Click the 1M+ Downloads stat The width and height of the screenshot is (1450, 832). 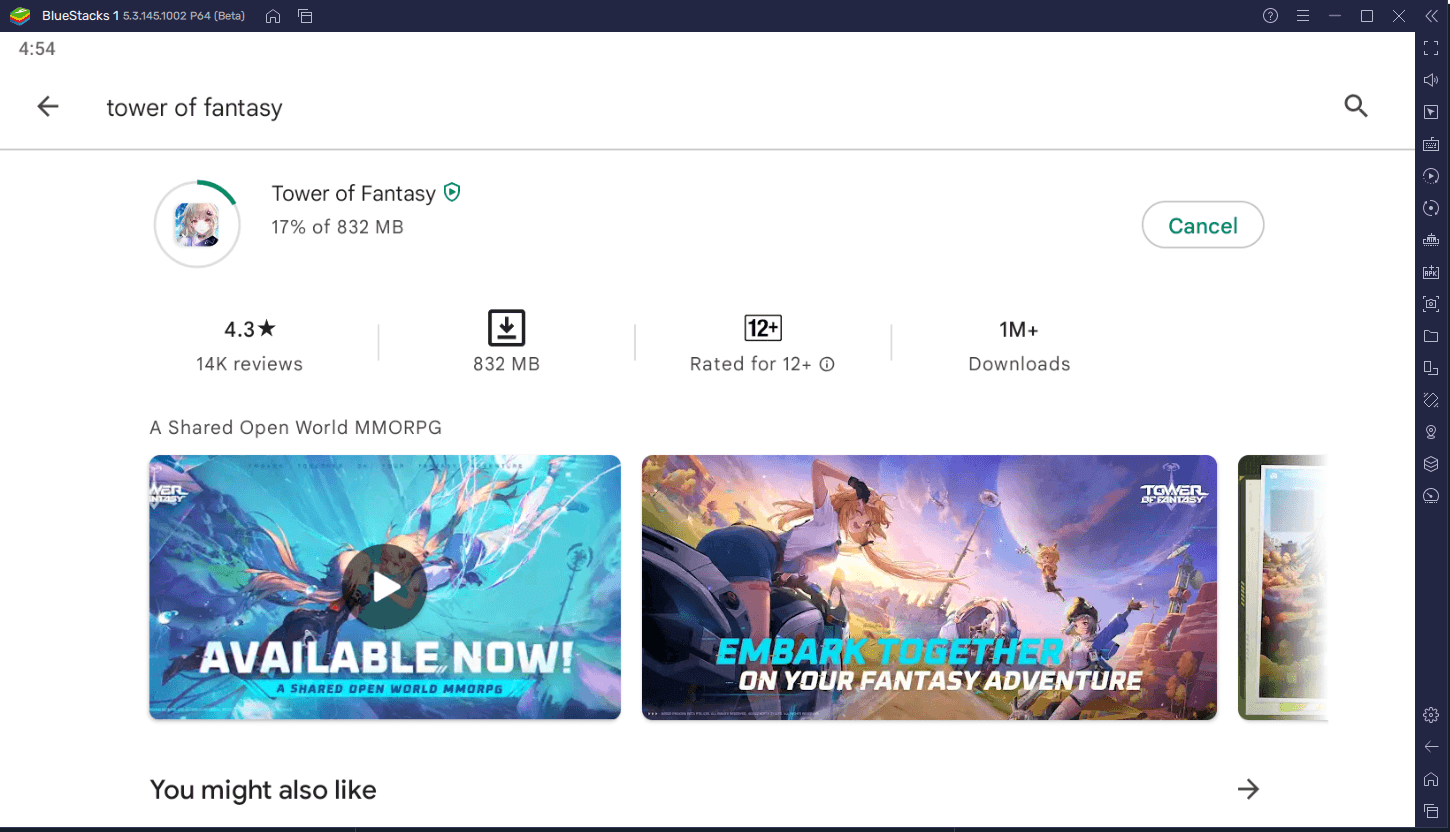click(x=1019, y=346)
